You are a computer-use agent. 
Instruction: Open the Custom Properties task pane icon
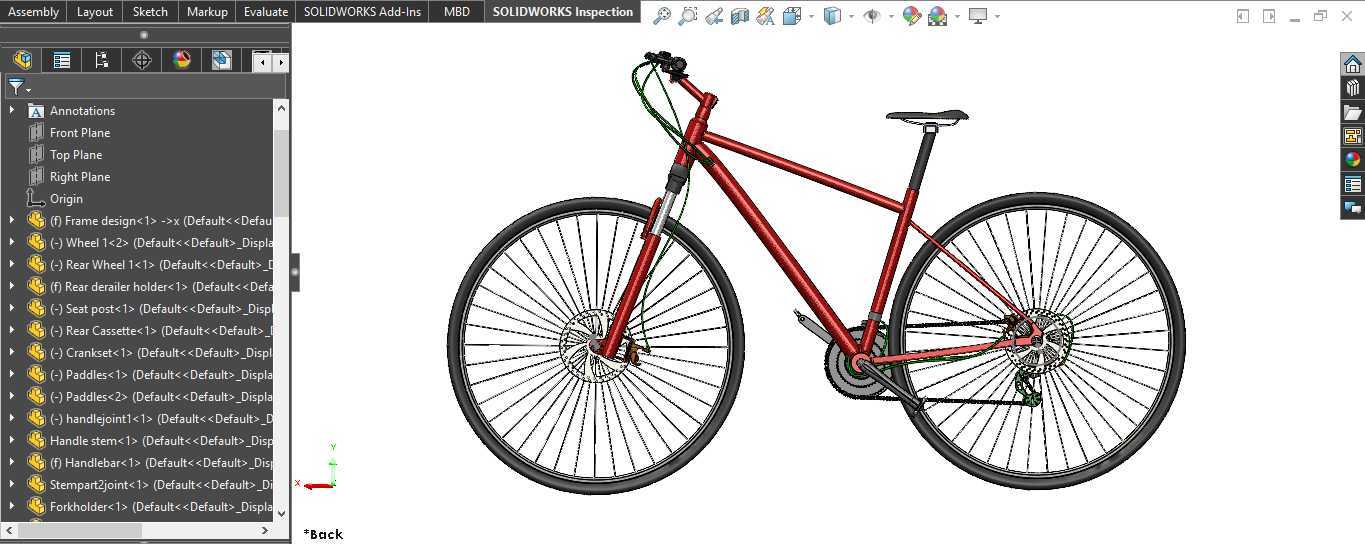[x=1352, y=184]
